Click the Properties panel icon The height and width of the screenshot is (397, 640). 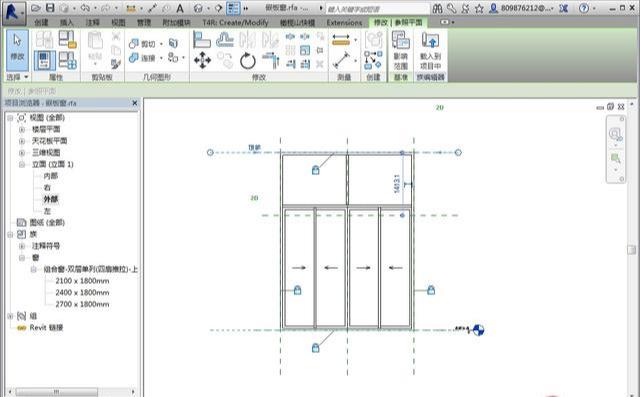click(44, 60)
